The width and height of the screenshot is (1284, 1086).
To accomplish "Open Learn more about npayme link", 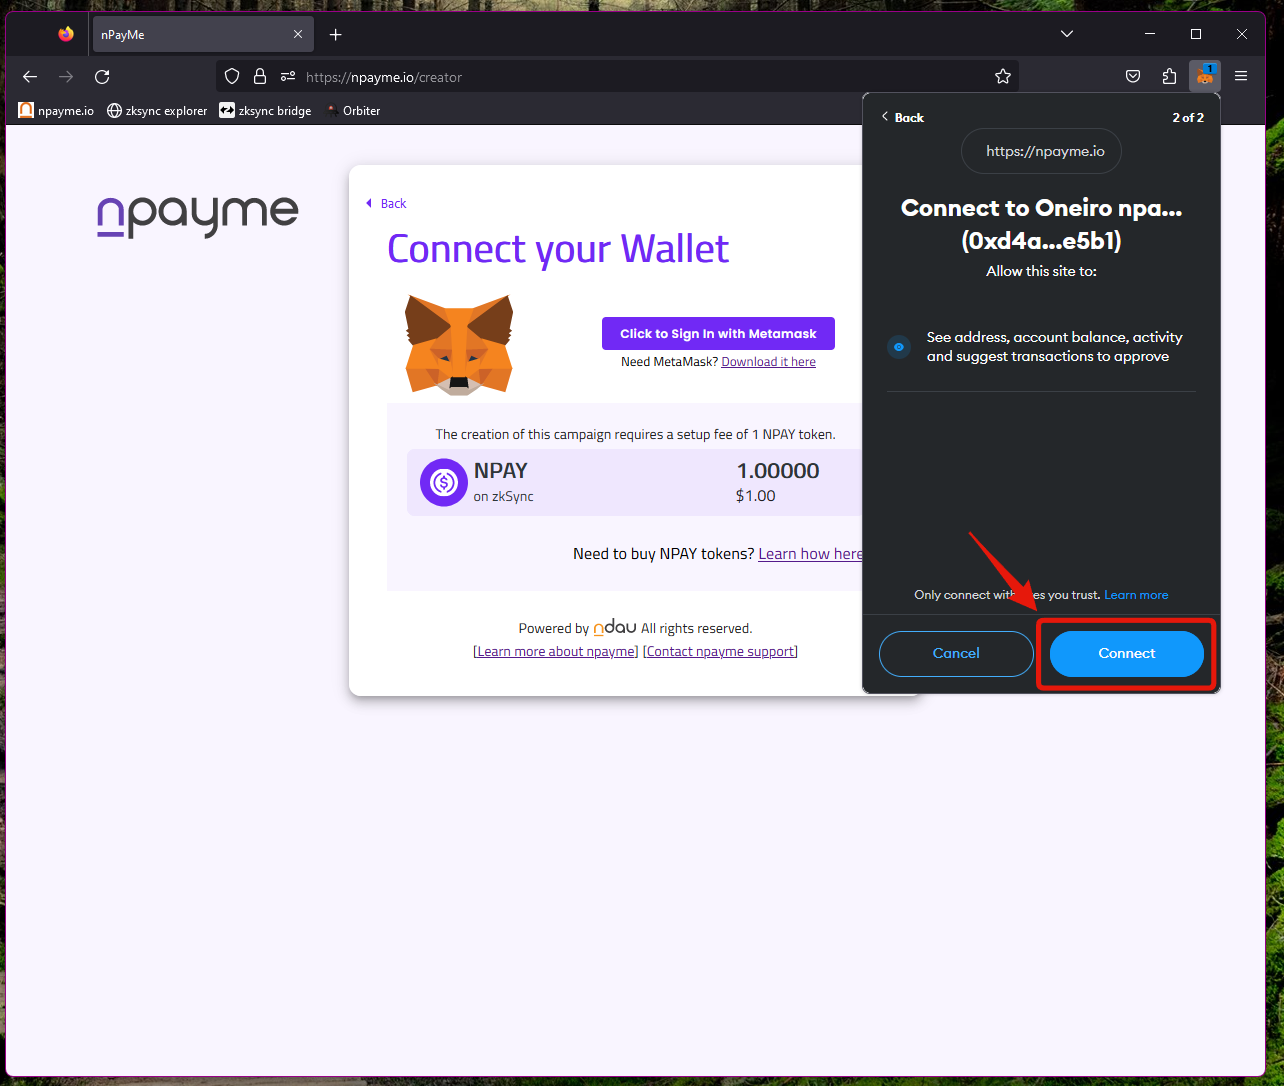I will point(556,652).
